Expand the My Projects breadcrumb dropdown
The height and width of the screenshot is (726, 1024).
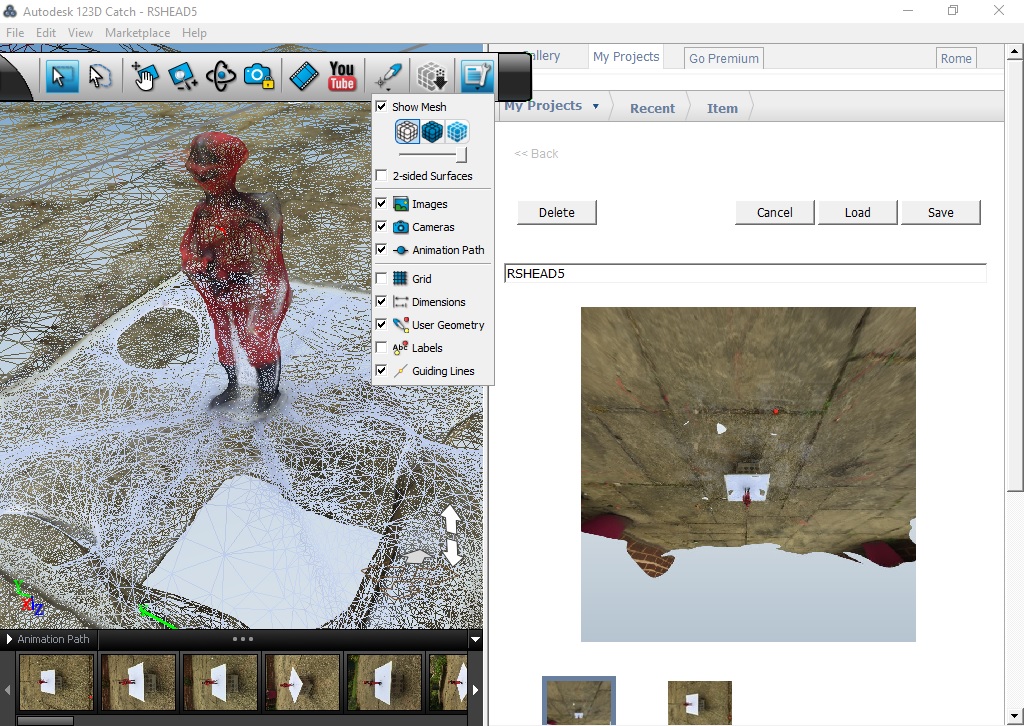(x=596, y=106)
